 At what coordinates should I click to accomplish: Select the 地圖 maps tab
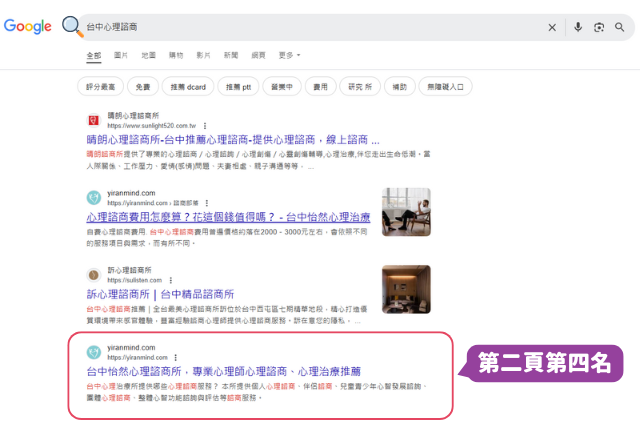point(149,55)
